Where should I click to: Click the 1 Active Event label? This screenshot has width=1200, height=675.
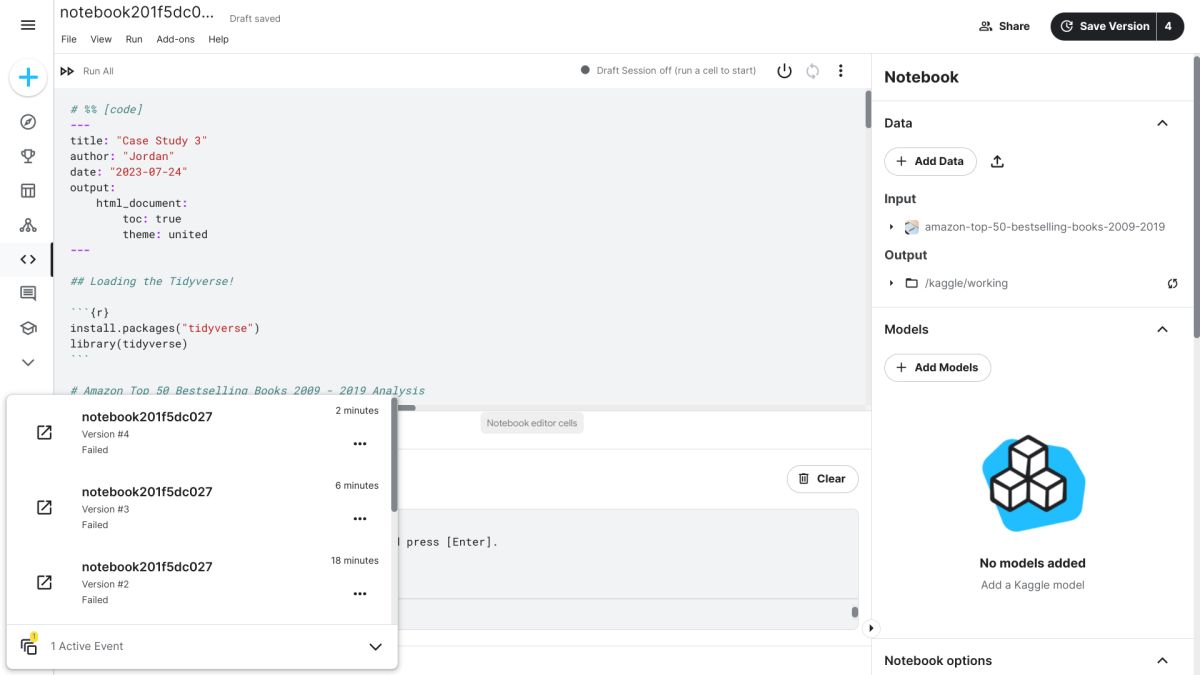point(87,646)
